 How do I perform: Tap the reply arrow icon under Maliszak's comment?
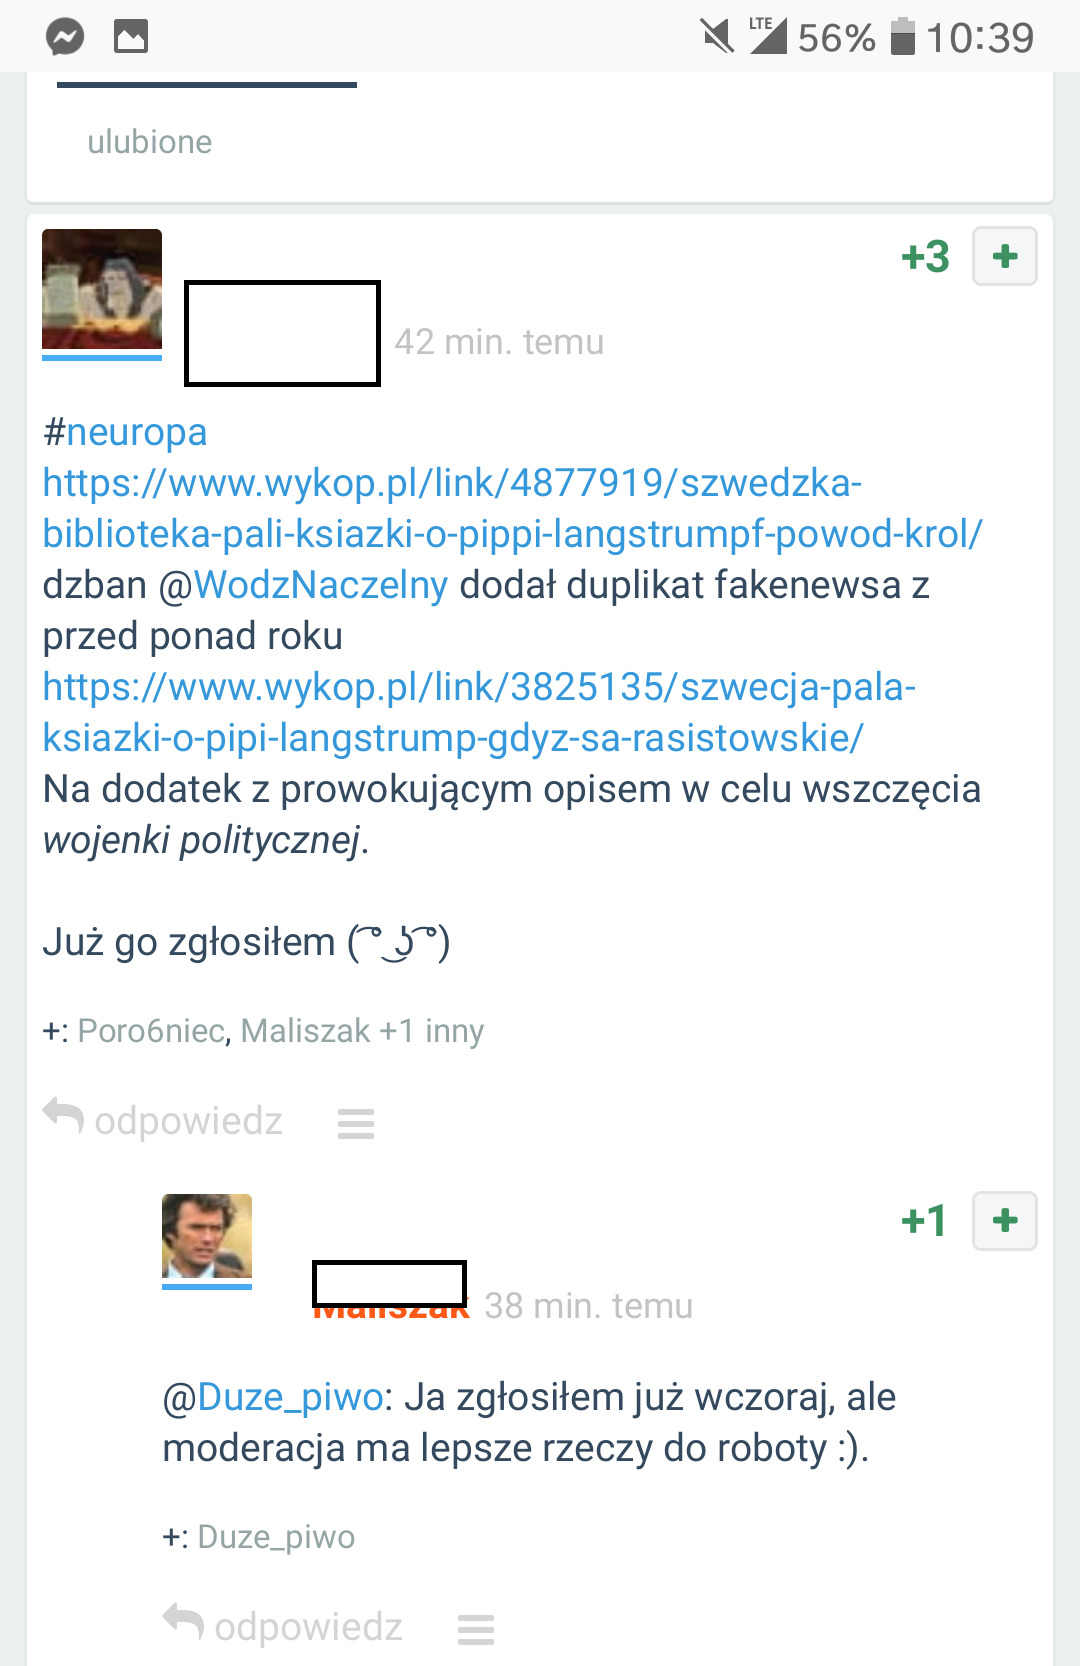183,1623
